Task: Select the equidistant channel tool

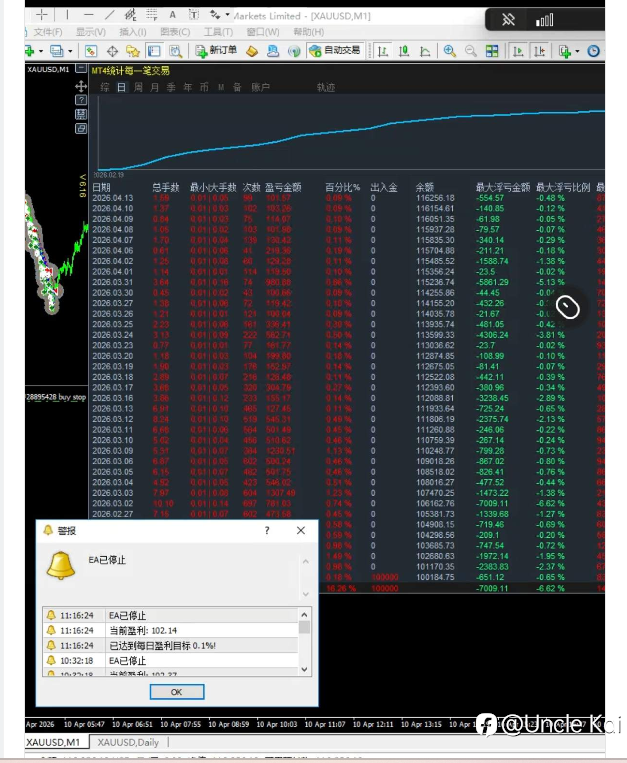Action: [130, 15]
